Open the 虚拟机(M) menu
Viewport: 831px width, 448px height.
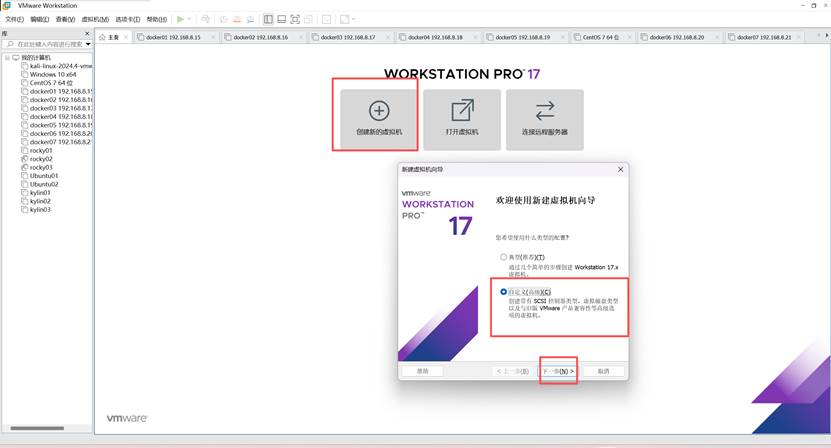95,19
